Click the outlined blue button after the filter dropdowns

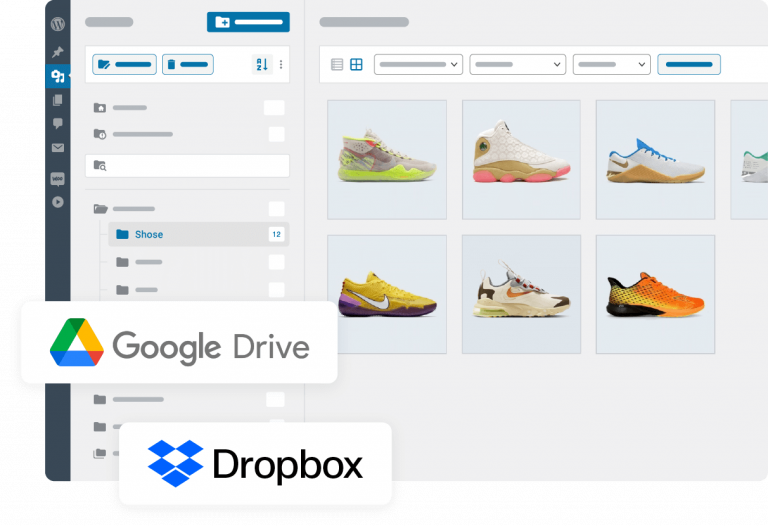[x=689, y=64]
